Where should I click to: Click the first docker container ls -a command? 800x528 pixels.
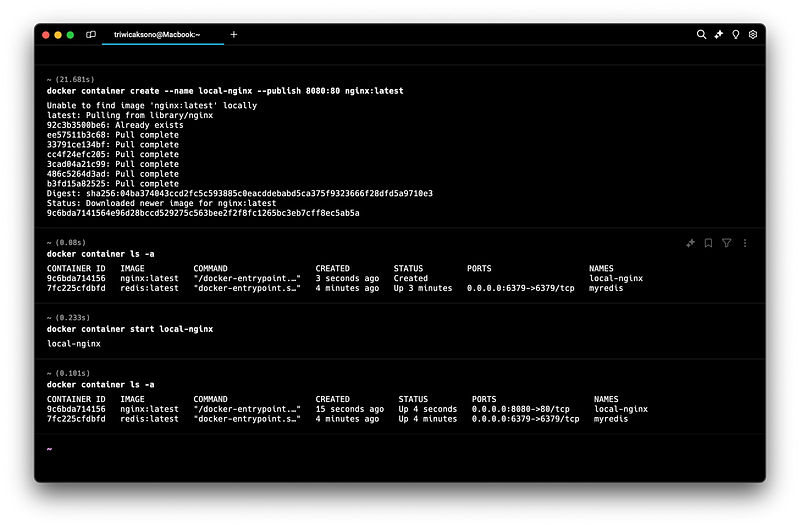(101, 254)
